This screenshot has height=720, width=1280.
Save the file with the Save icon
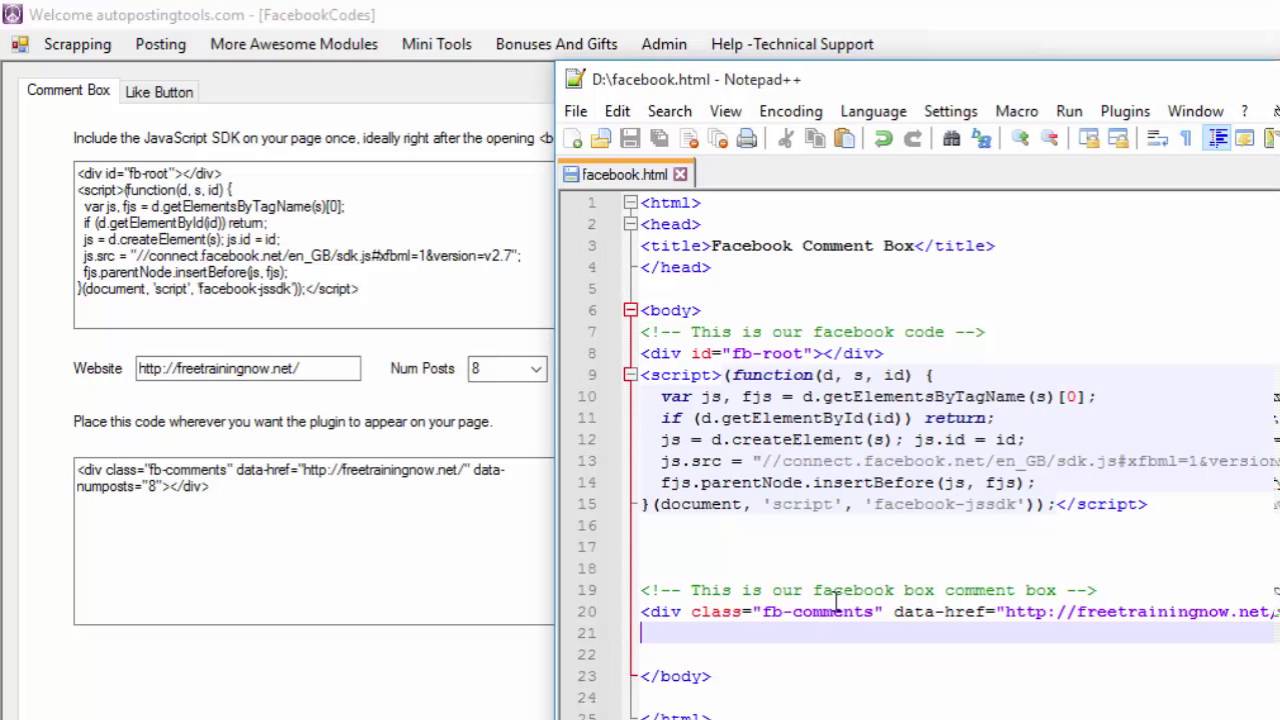click(630, 139)
